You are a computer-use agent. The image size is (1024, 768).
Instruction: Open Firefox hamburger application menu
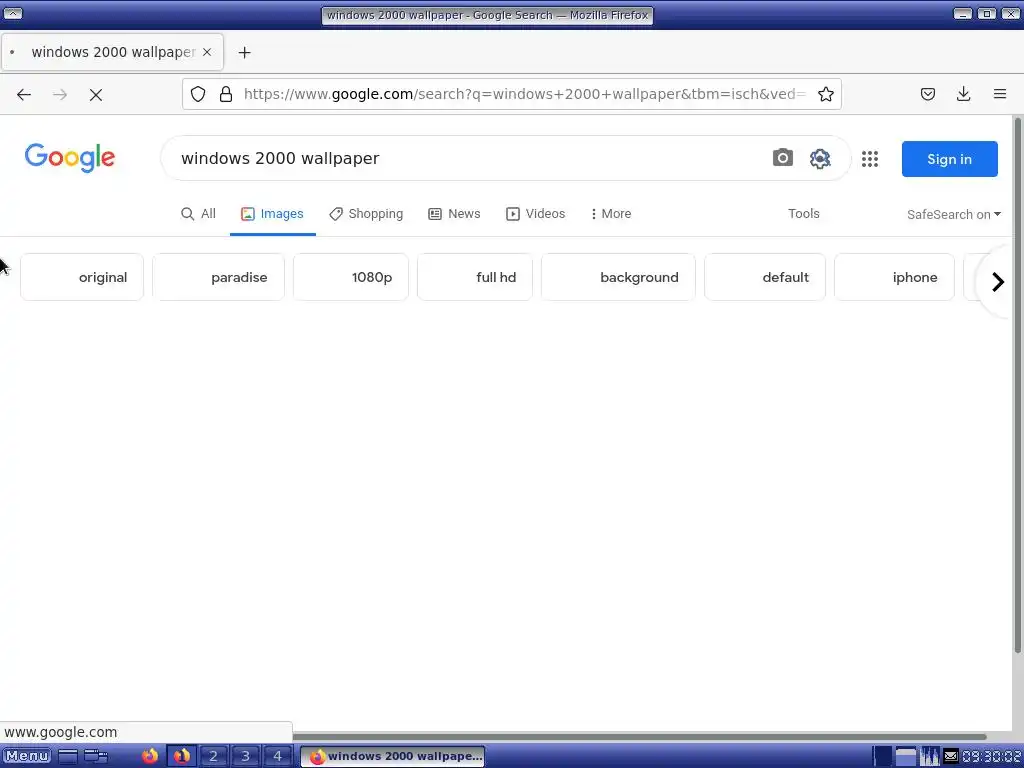pos(1000,94)
